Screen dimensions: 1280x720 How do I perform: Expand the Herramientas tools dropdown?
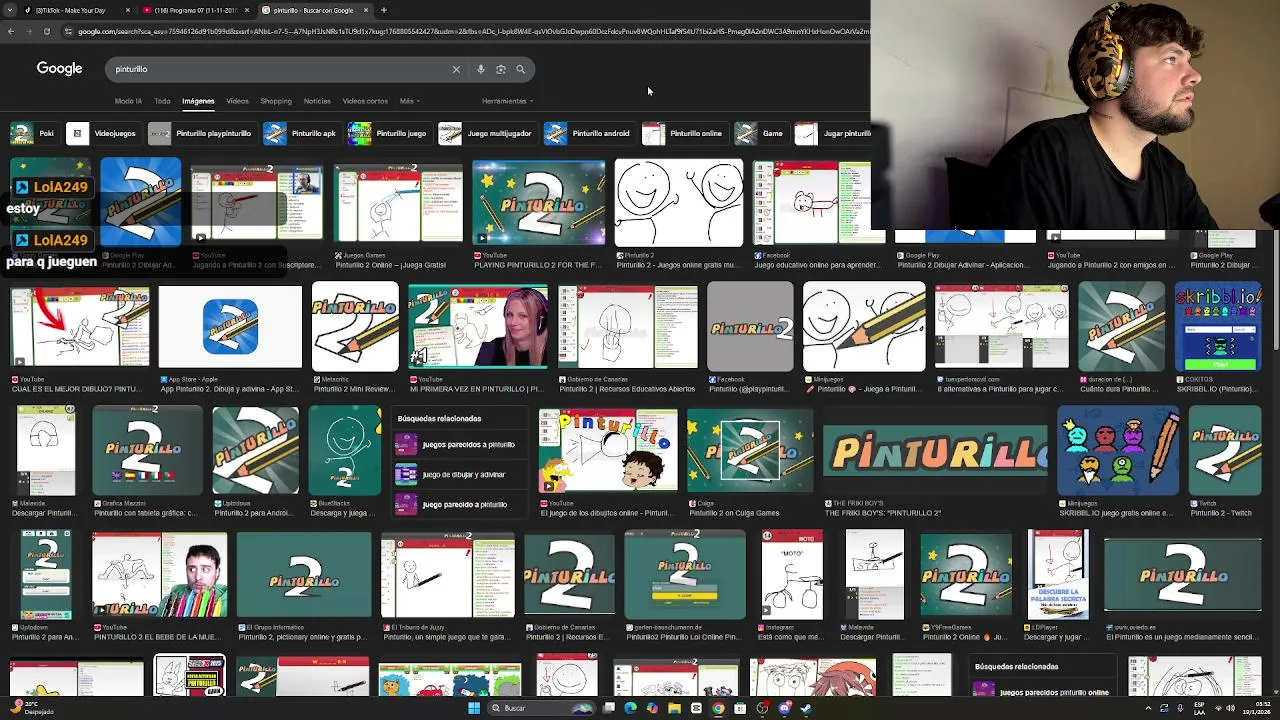(x=507, y=101)
